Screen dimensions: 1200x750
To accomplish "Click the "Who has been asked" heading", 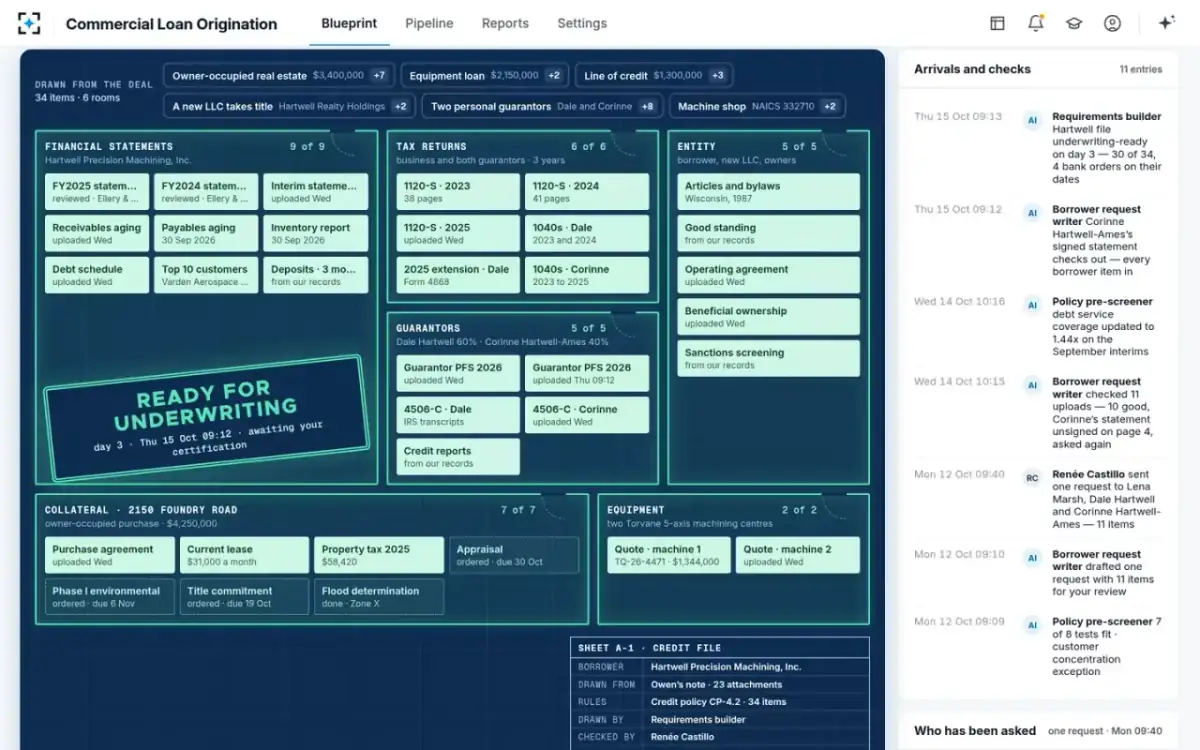I will click(975, 731).
